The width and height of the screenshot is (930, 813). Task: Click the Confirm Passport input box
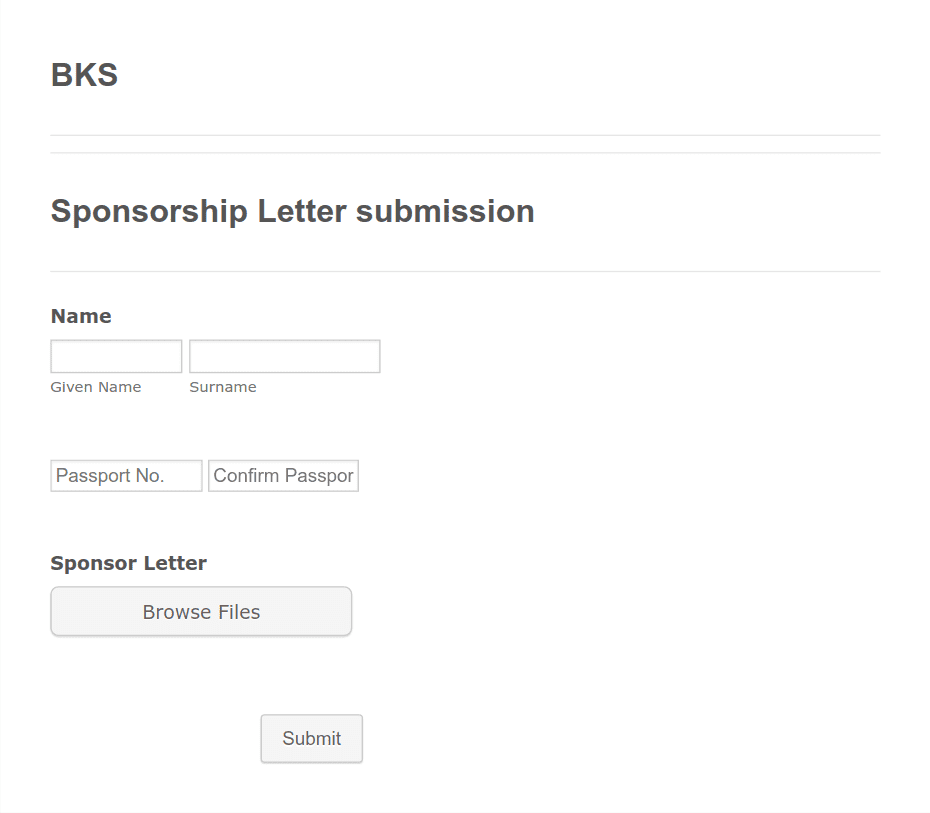coord(283,476)
